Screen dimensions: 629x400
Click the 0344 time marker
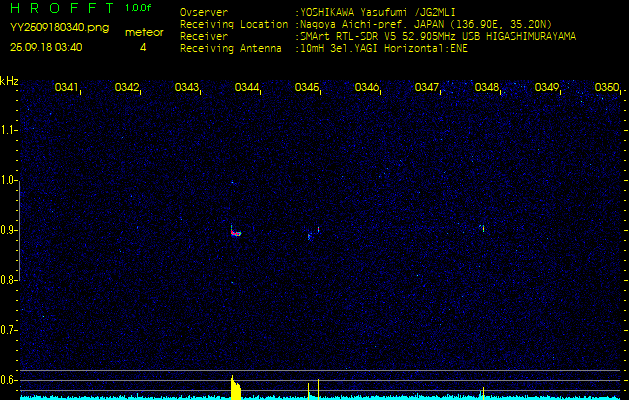[x=247, y=87]
